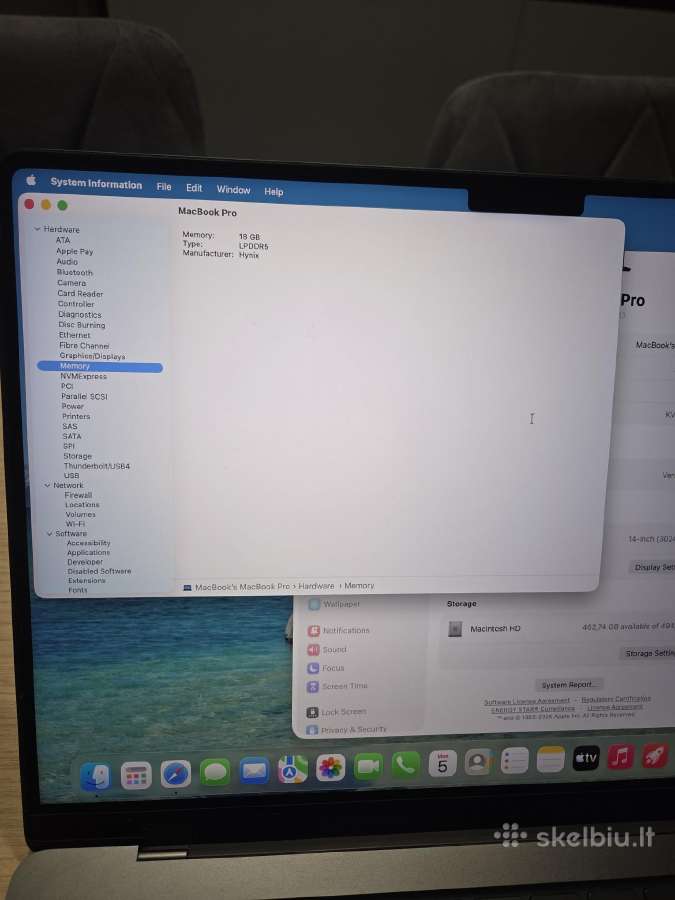This screenshot has height=900, width=675.
Task: Open the Edit menu
Action: [x=194, y=188]
